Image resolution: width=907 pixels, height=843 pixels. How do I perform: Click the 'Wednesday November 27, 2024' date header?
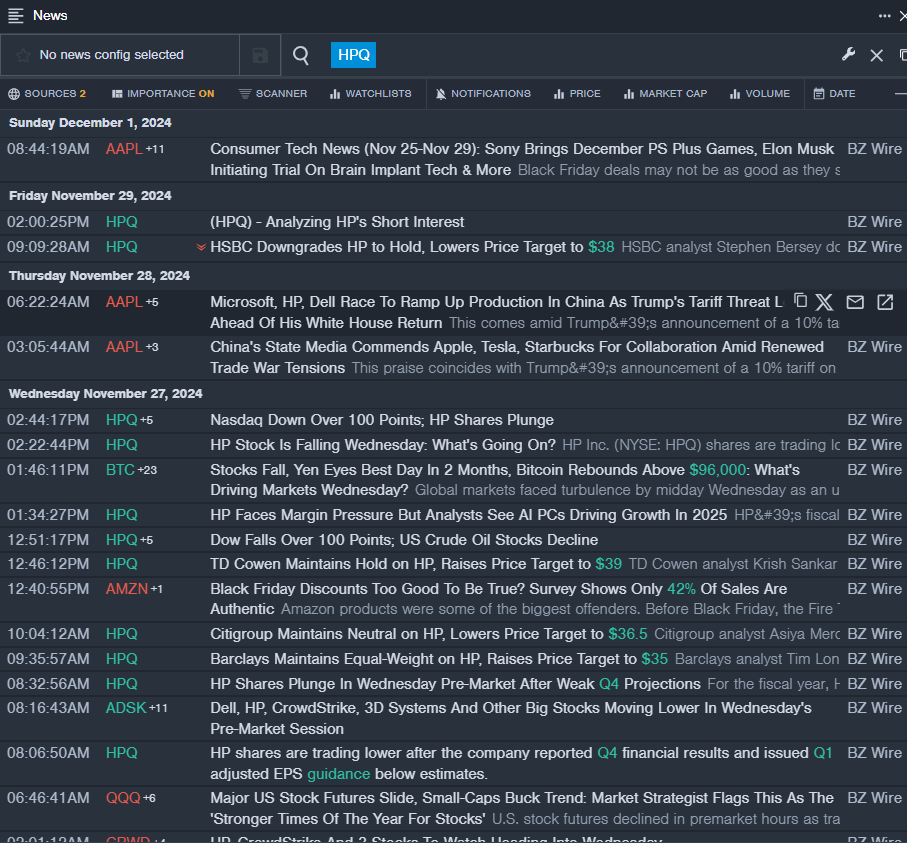[106, 393]
